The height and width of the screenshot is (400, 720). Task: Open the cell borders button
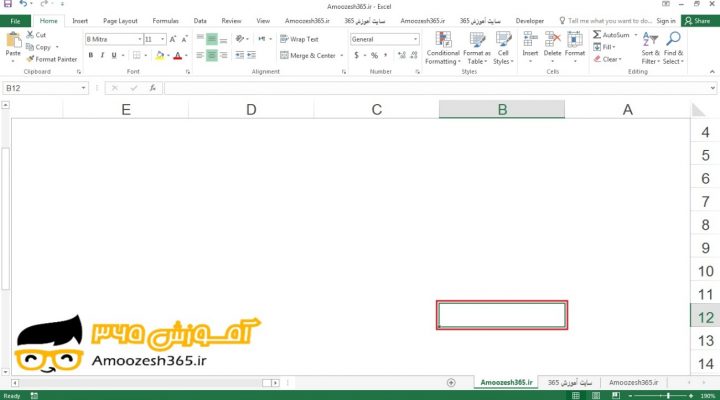tap(136, 55)
